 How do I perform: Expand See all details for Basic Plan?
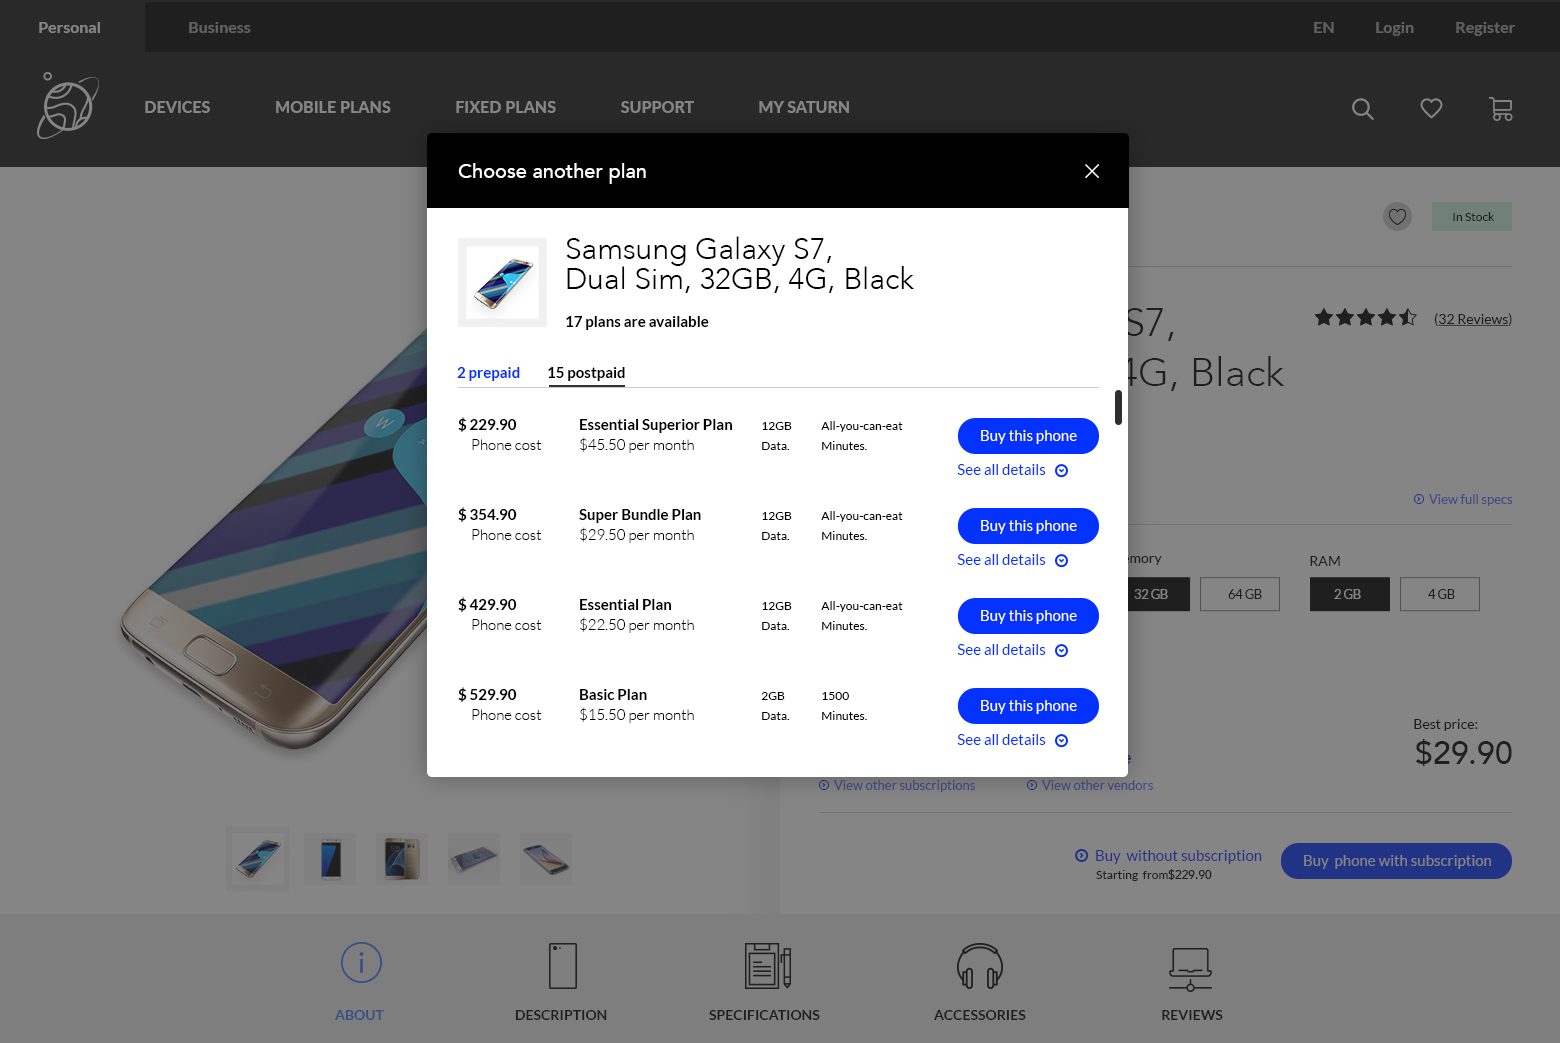pos(1012,740)
